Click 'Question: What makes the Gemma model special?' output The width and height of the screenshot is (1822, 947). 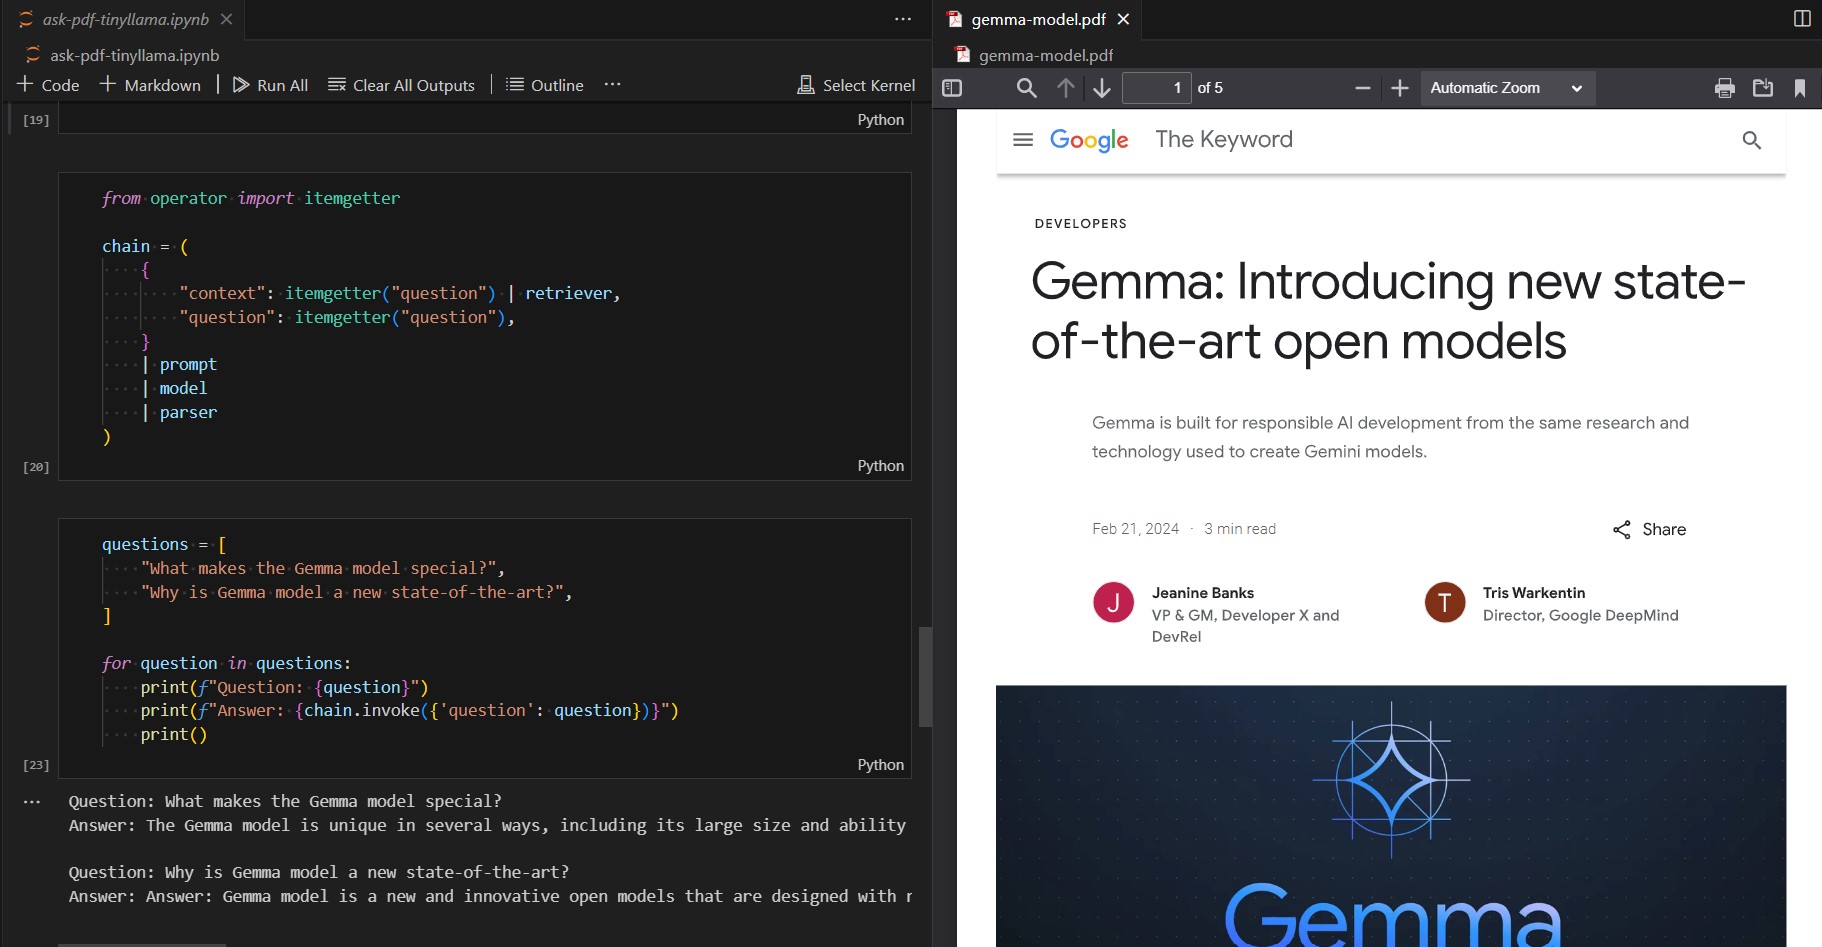[x=285, y=801]
